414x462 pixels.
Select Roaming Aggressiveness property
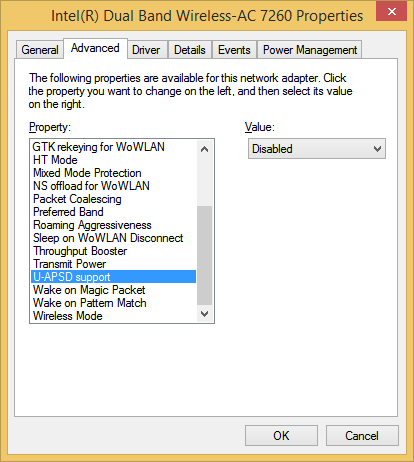click(113, 225)
